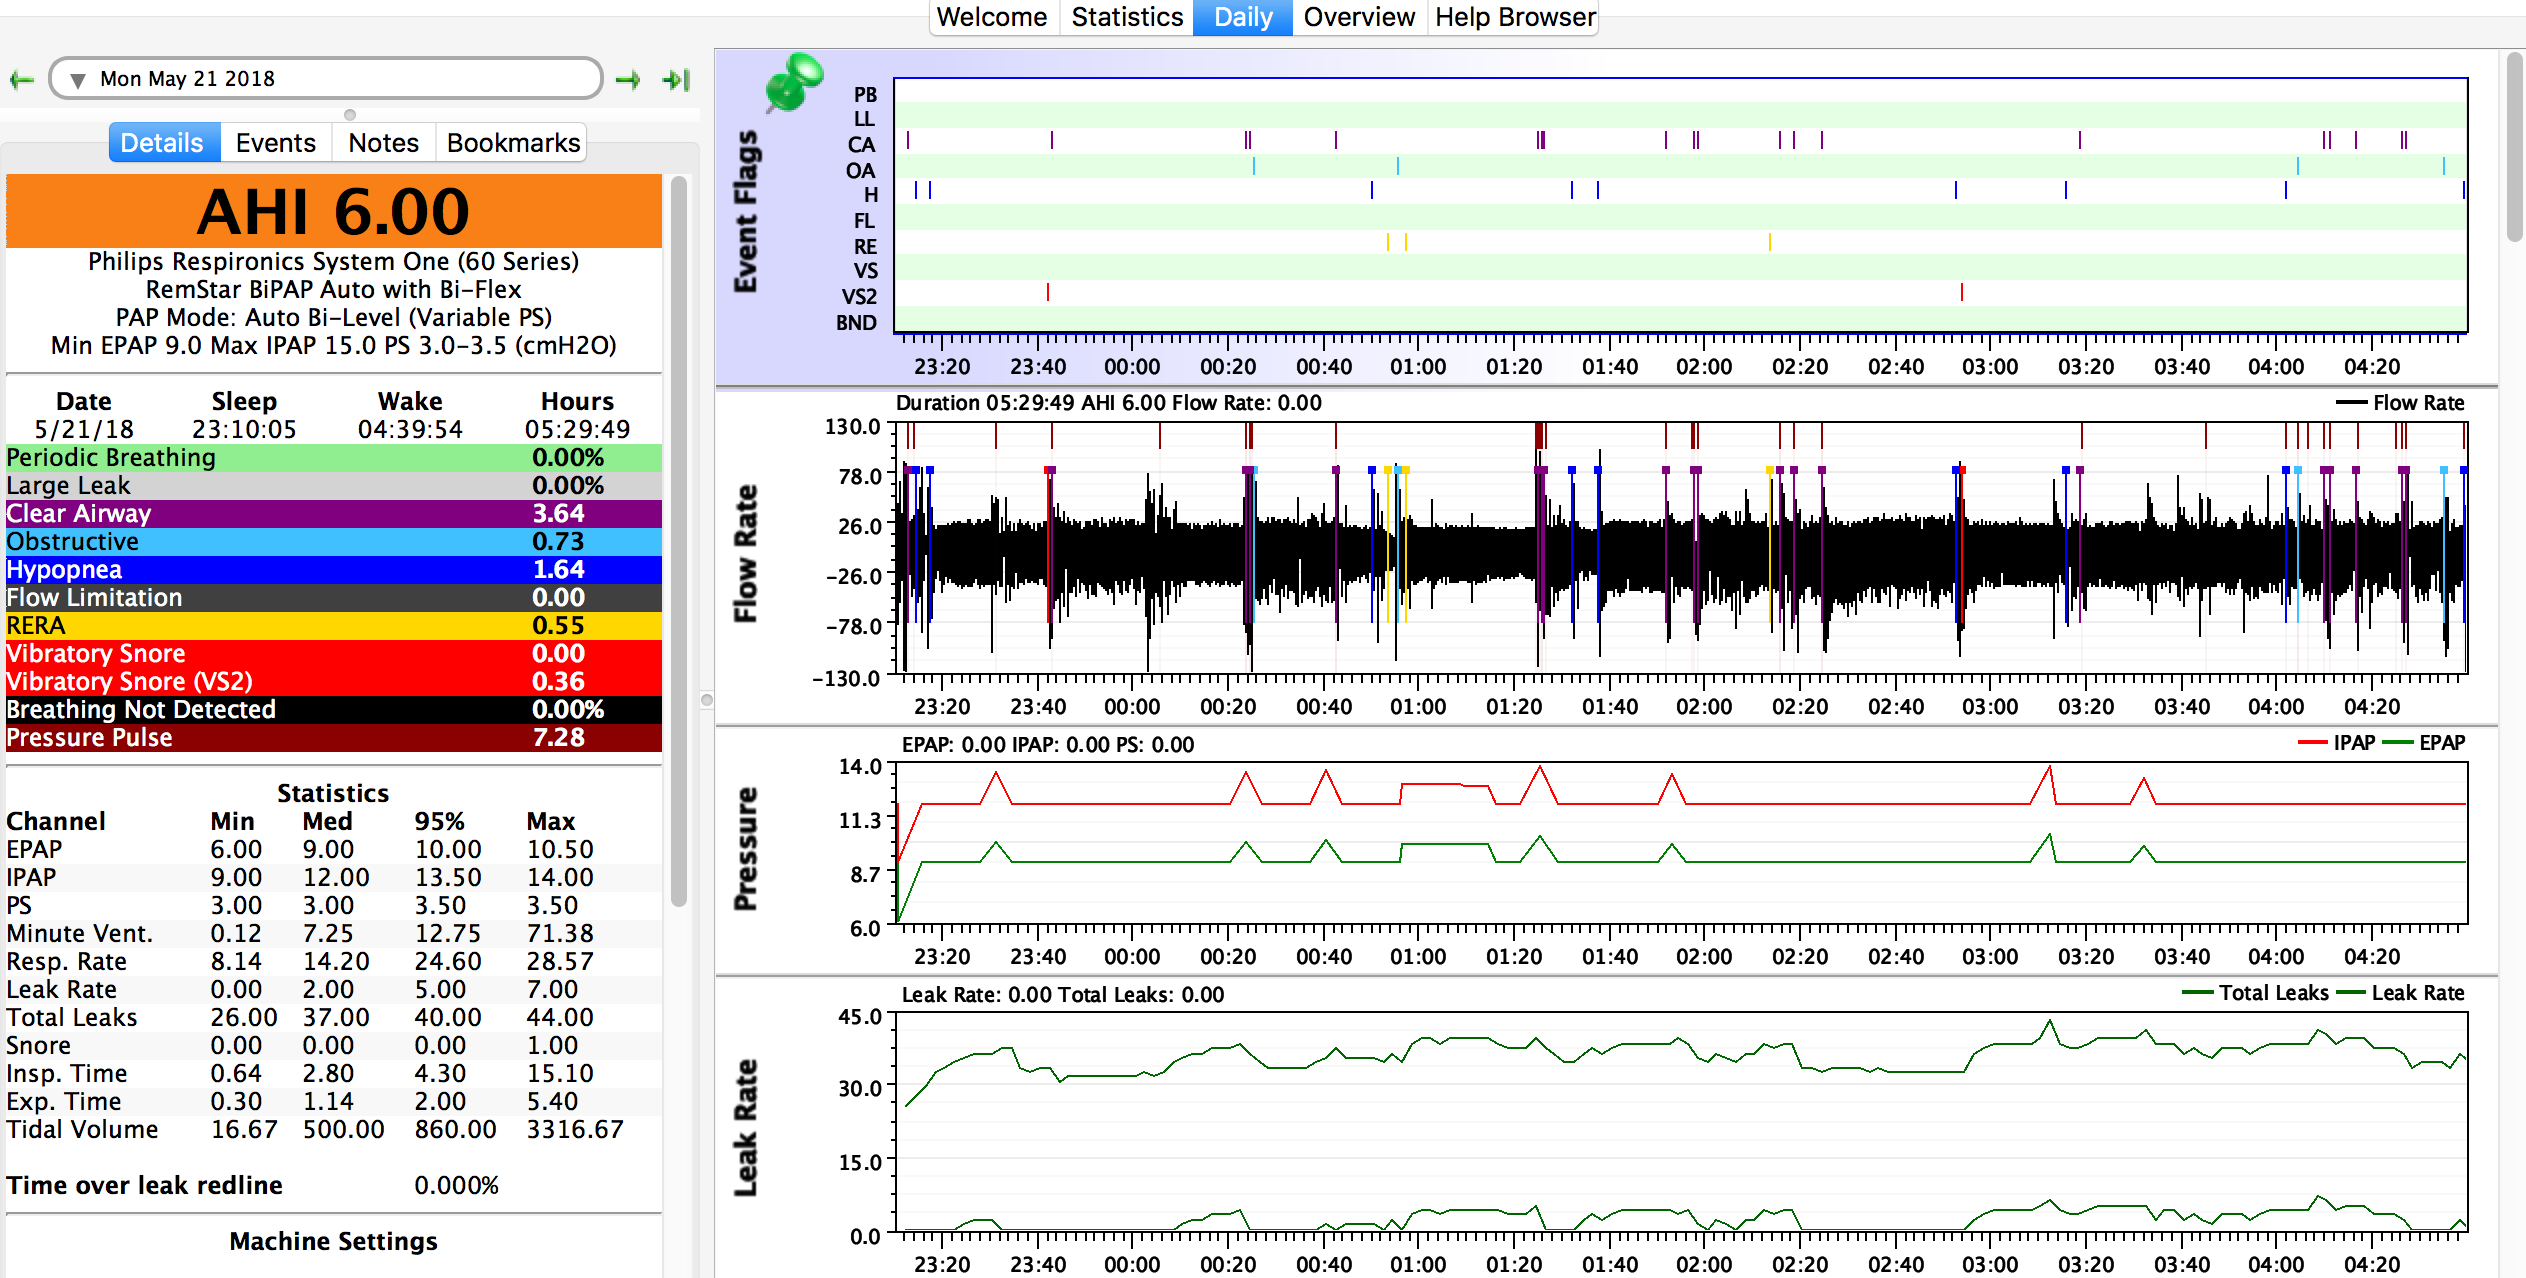Click the Total Leaks legend entry
This screenshot has width=2526, height=1278.
(2255, 993)
